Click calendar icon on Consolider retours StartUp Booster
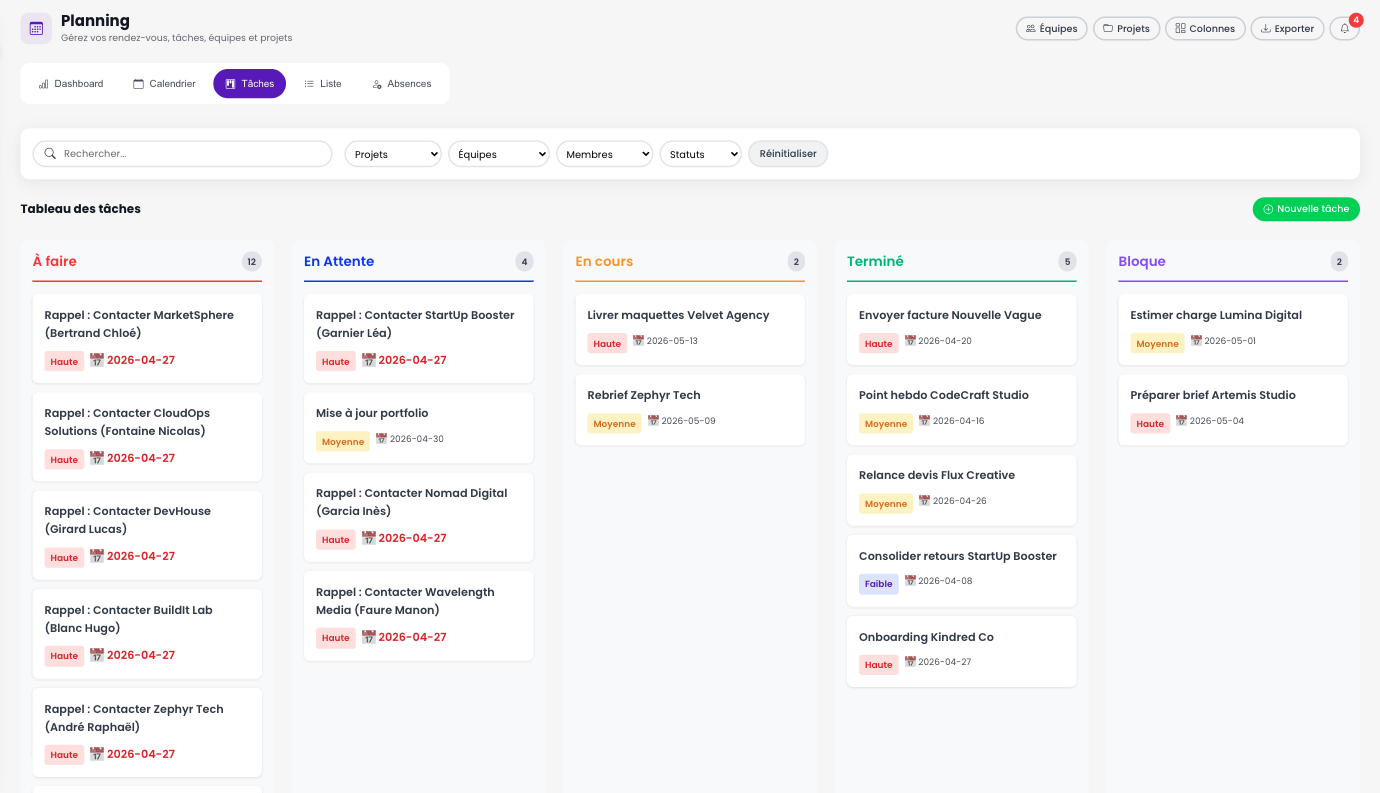The height and width of the screenshot is (793, 1380). click(x=910, y=580)
